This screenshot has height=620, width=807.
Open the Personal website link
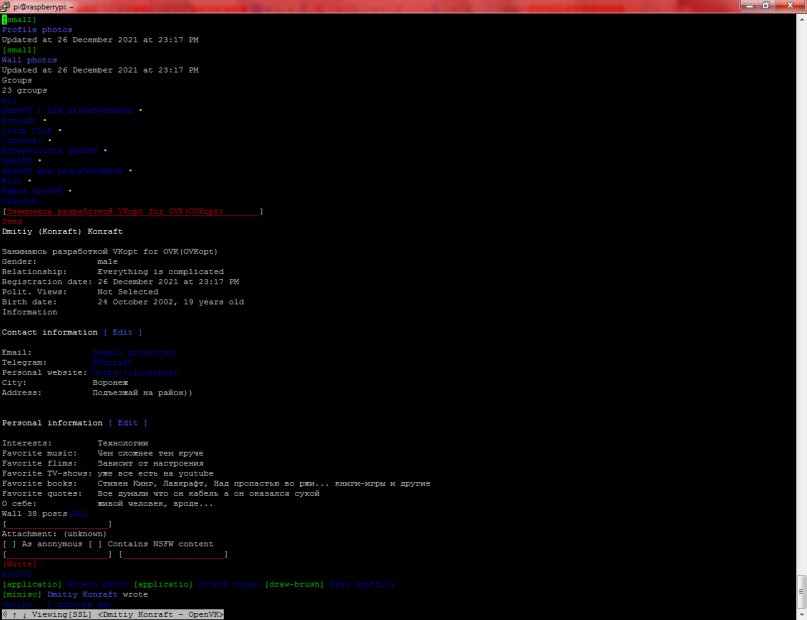click(x=134, y=372)
